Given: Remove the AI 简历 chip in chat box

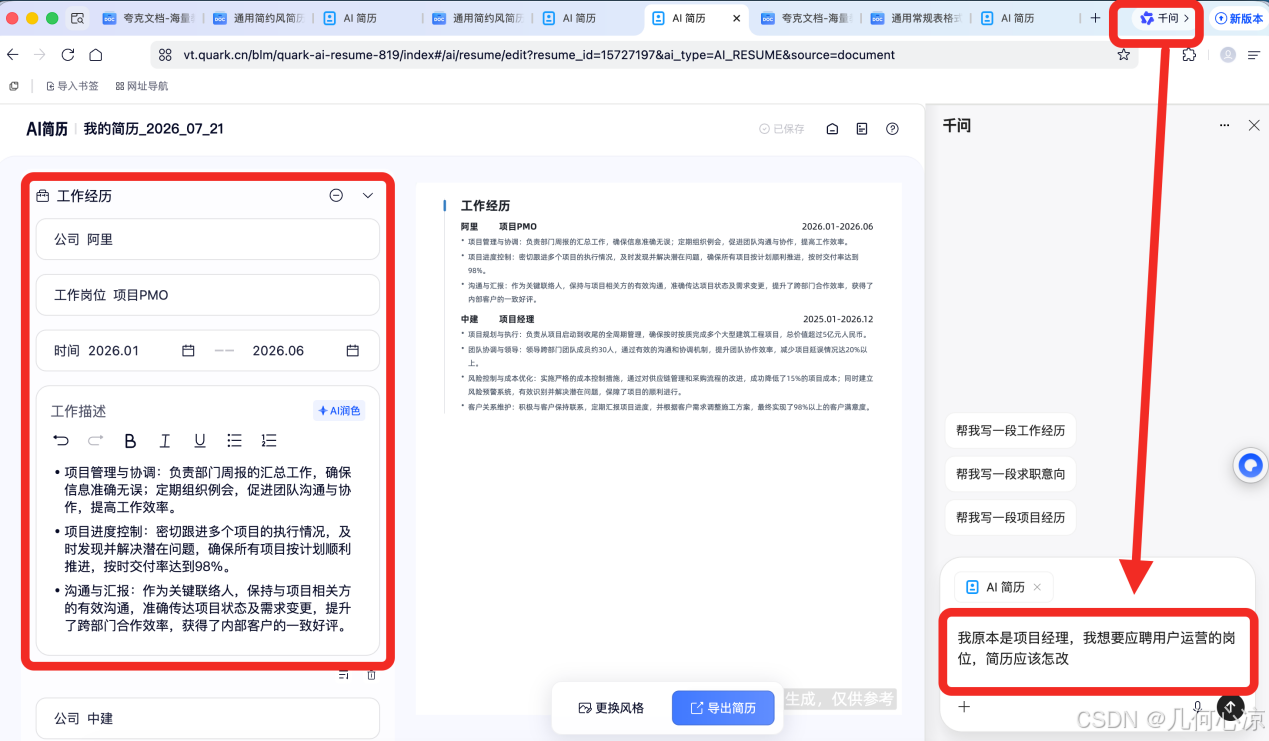Looking at the screenshot, I should 1037,587.
